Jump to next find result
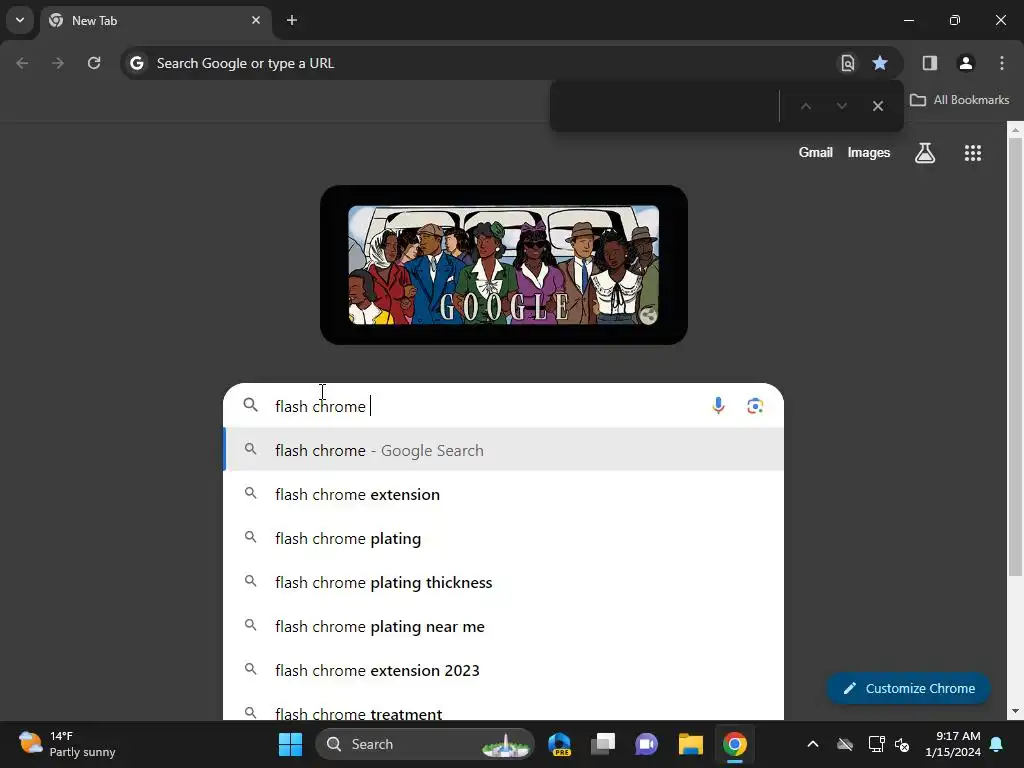 click(842, 106)
